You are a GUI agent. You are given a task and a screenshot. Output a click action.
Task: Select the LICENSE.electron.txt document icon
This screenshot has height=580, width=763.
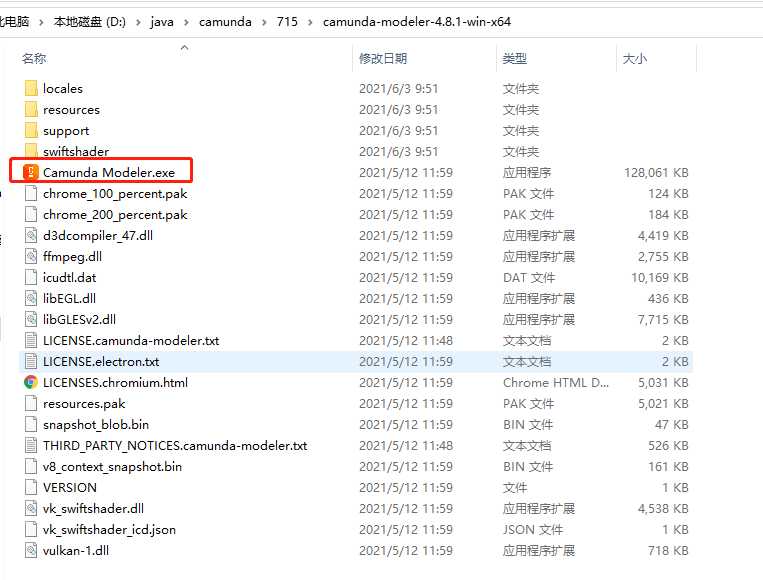click(x=31, y=362)
